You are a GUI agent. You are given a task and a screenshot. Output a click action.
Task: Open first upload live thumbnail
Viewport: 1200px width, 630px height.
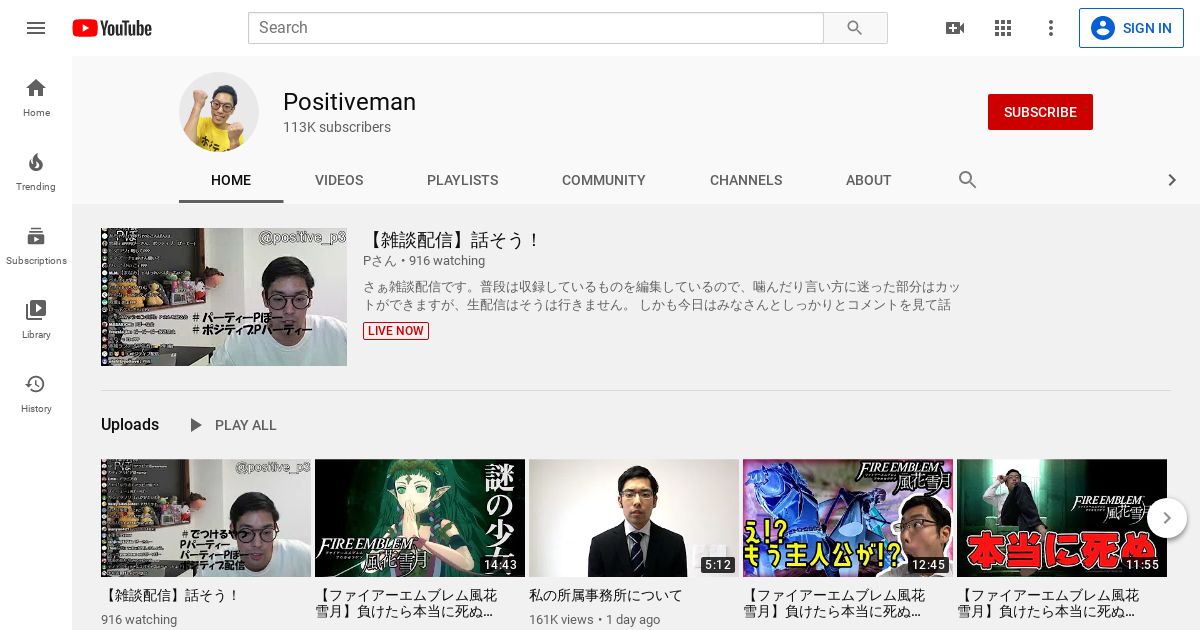pyautogui.click(x=206, y=518)
